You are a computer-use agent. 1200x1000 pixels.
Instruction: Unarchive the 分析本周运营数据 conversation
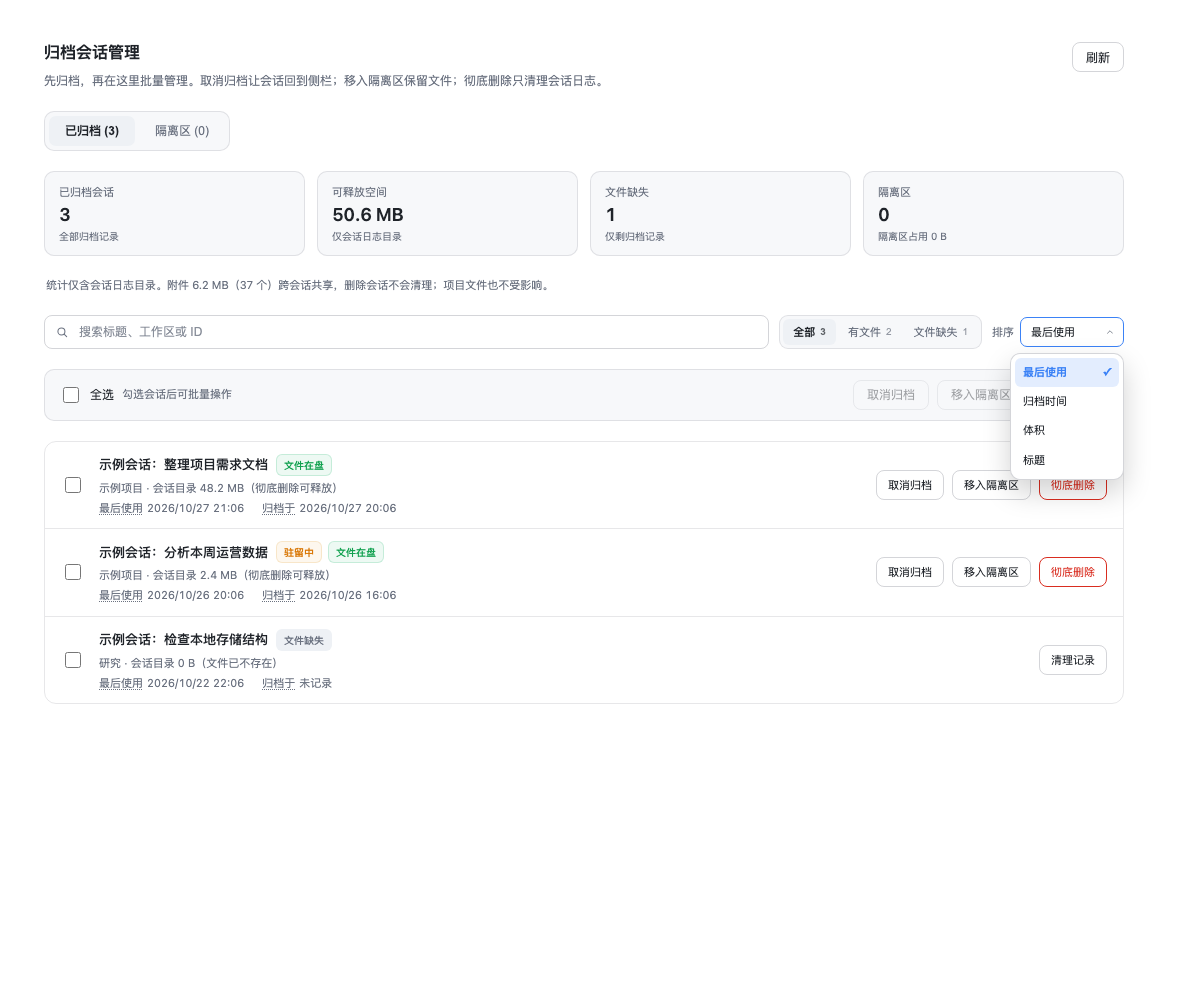point(910,572)
